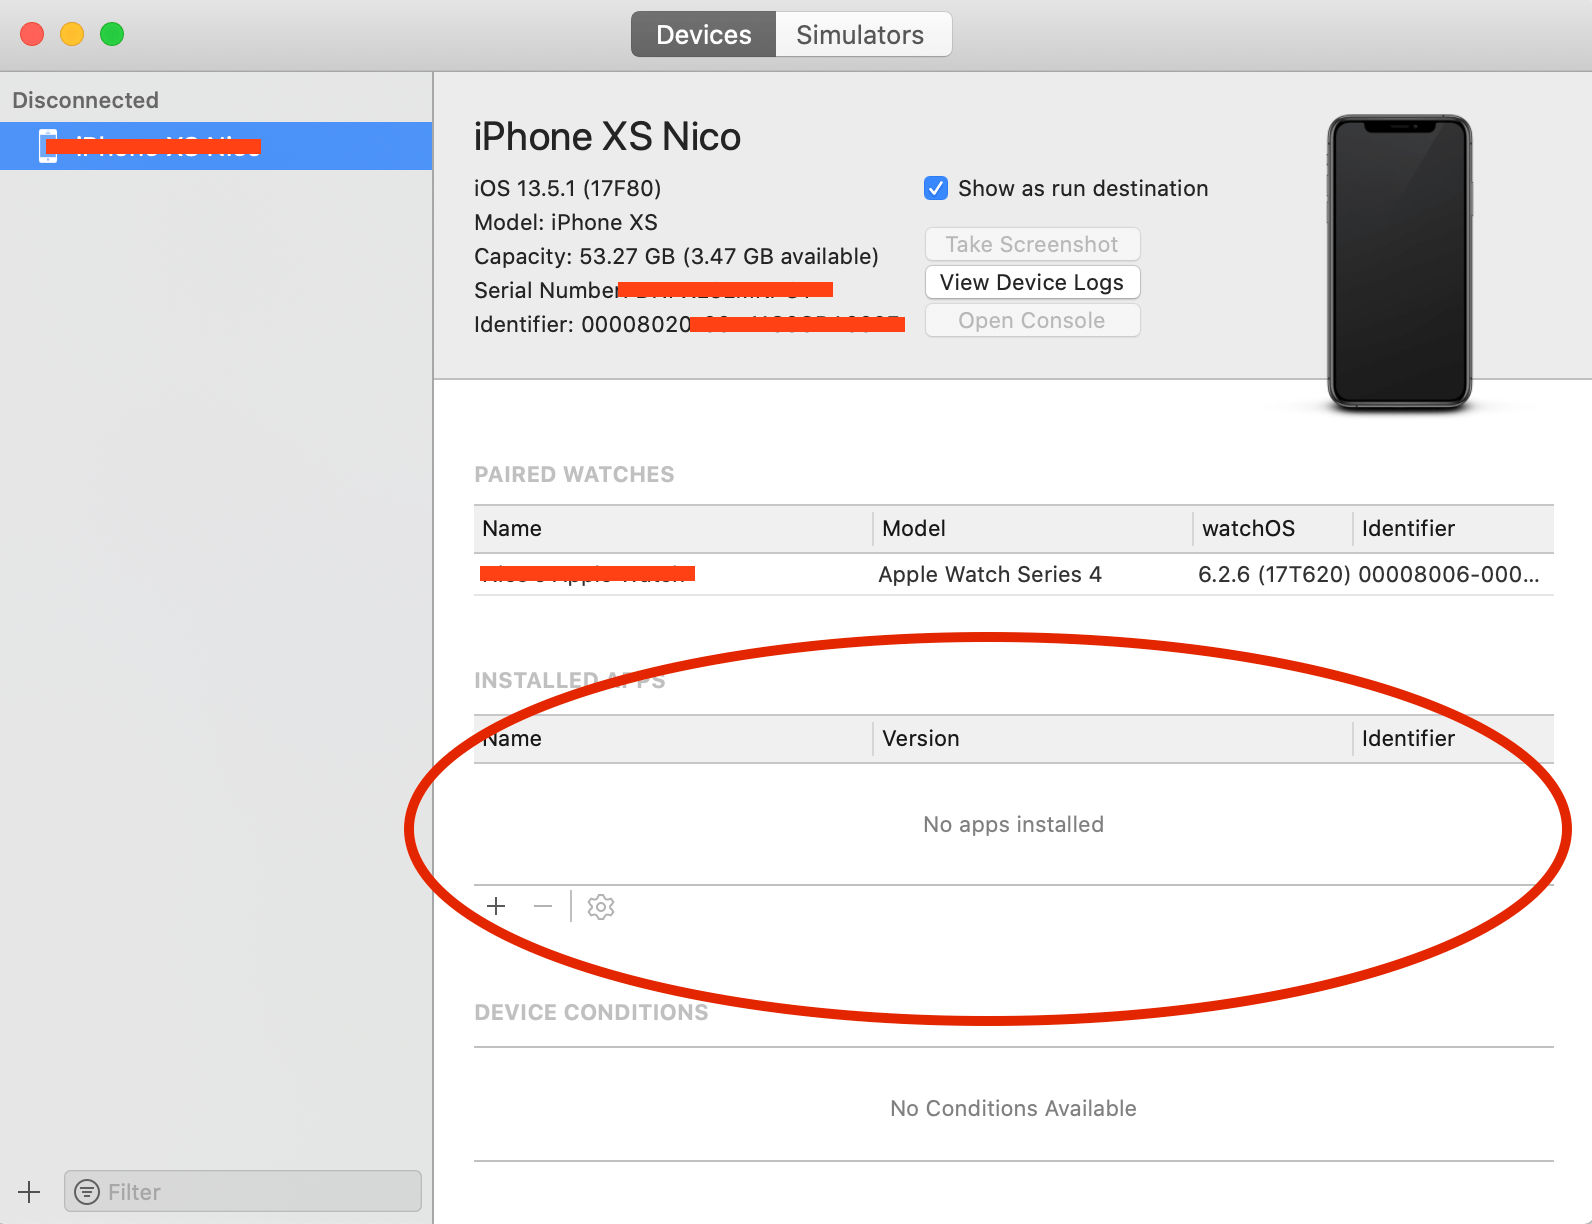1592x1224 pixels.
Task: Select the Apple Watch Series 4 row
Action: coord(1014,574)
